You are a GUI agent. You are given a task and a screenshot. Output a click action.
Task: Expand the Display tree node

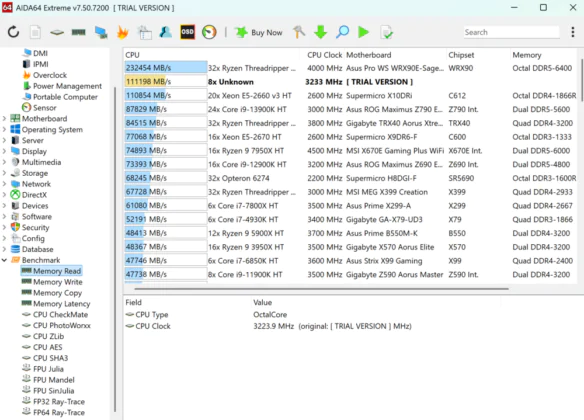pos(4,151)
